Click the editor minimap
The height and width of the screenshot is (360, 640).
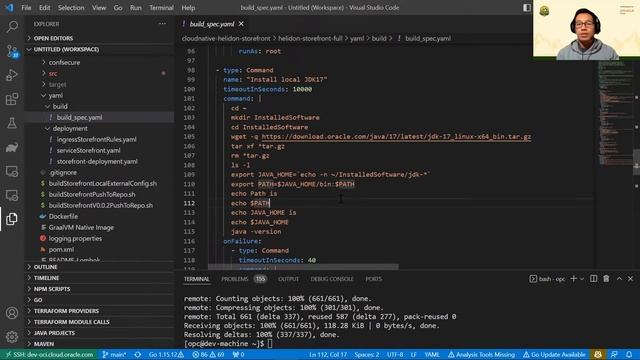click(x=616, y=114)
